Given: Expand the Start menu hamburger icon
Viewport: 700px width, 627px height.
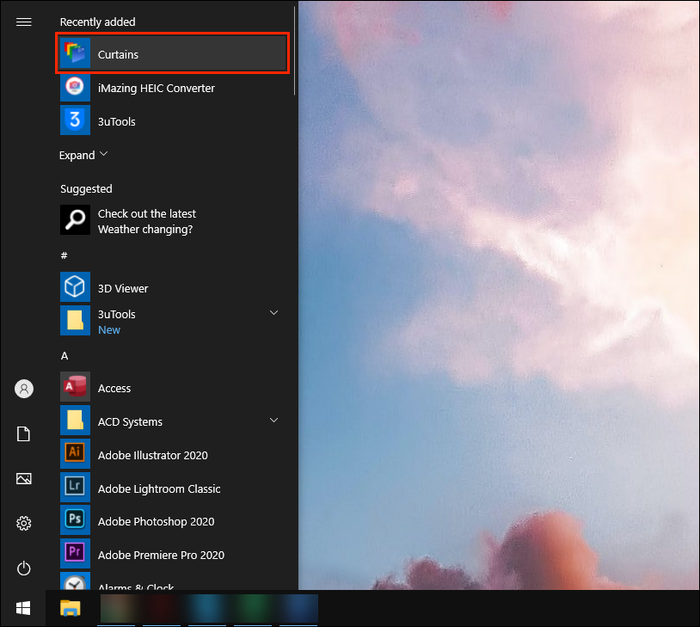Looking at the screenshot, I should 24,22.
